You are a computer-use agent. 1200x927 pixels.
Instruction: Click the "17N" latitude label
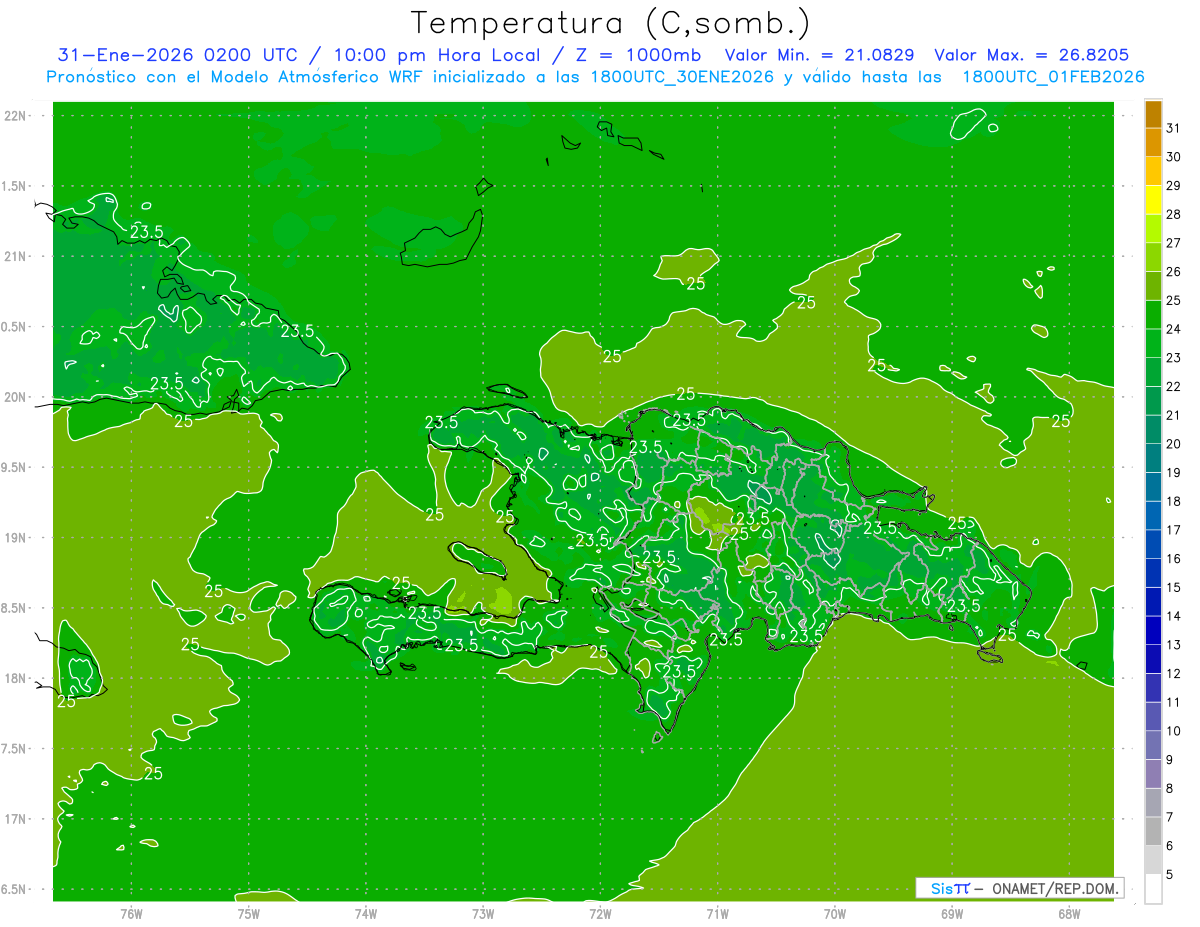pos(15,819)
